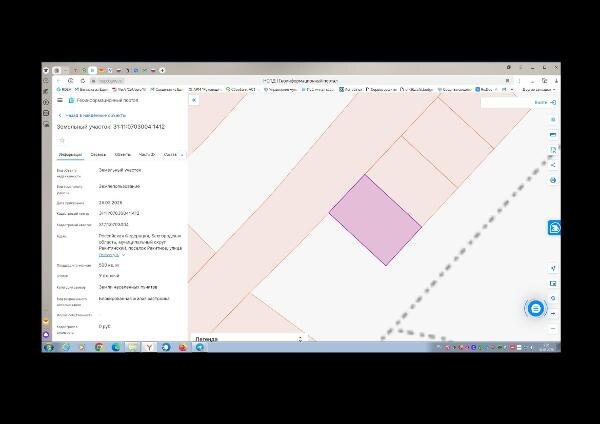Click the cadastral value 0 руб.

[x=104, y=326]
